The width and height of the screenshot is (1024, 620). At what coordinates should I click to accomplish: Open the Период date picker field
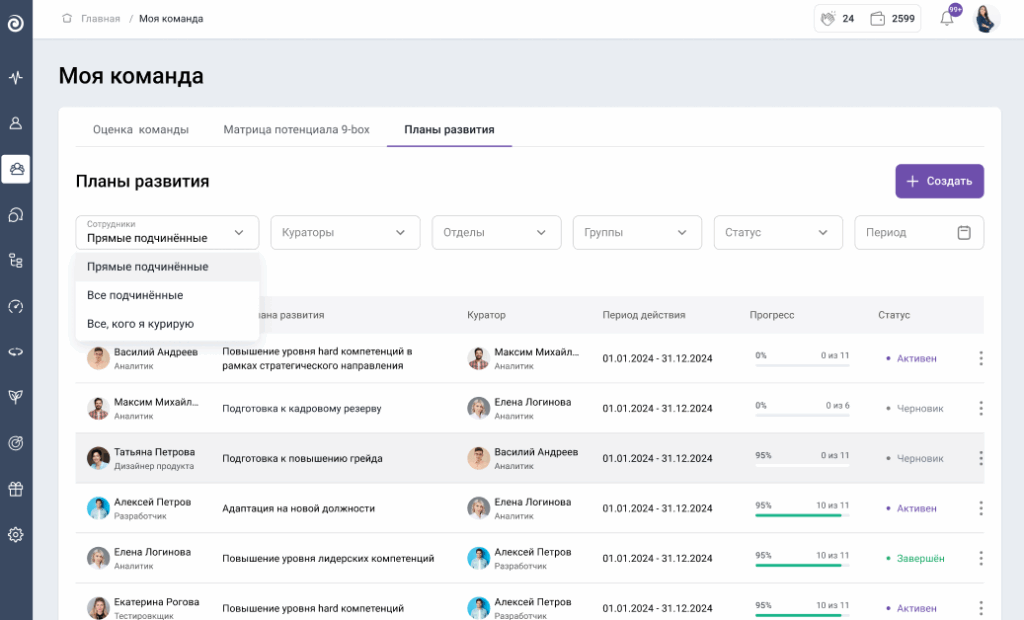click(x=918, y=232)
